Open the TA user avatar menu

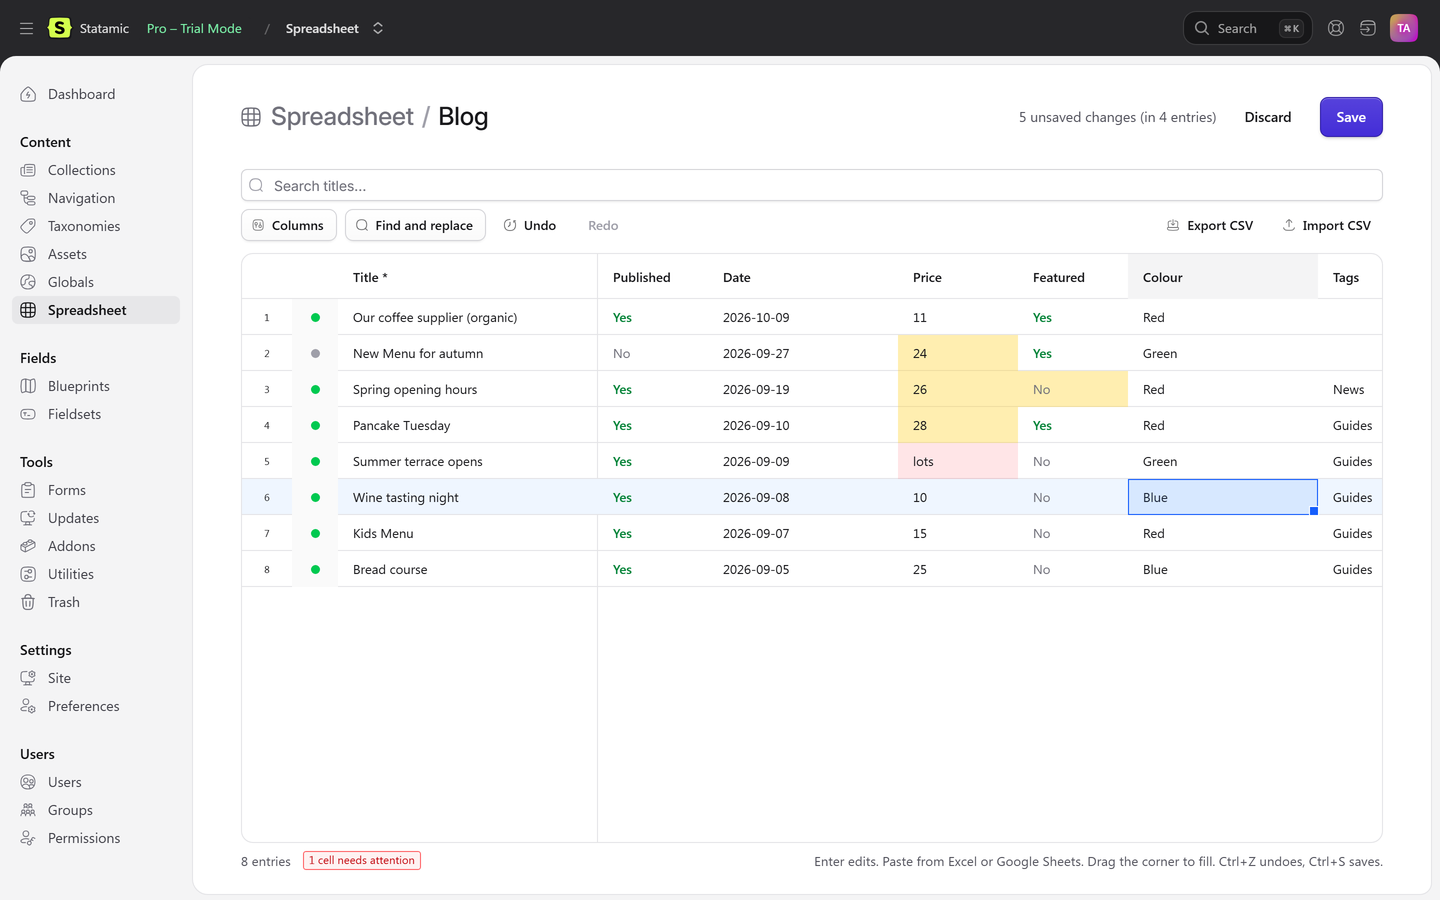click(x=1404, y=28)
